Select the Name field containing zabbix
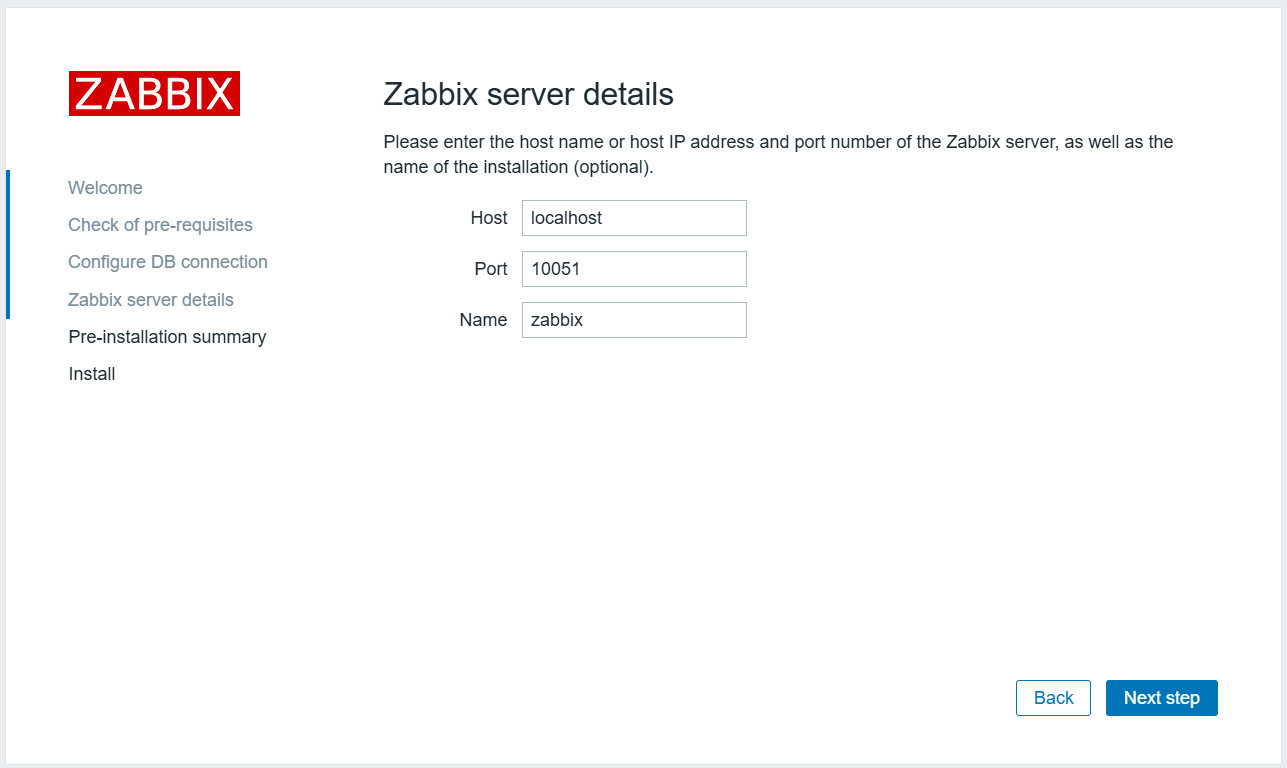Image resolution: width=1287 pixels, height=768 pixels. pos(634,320)
